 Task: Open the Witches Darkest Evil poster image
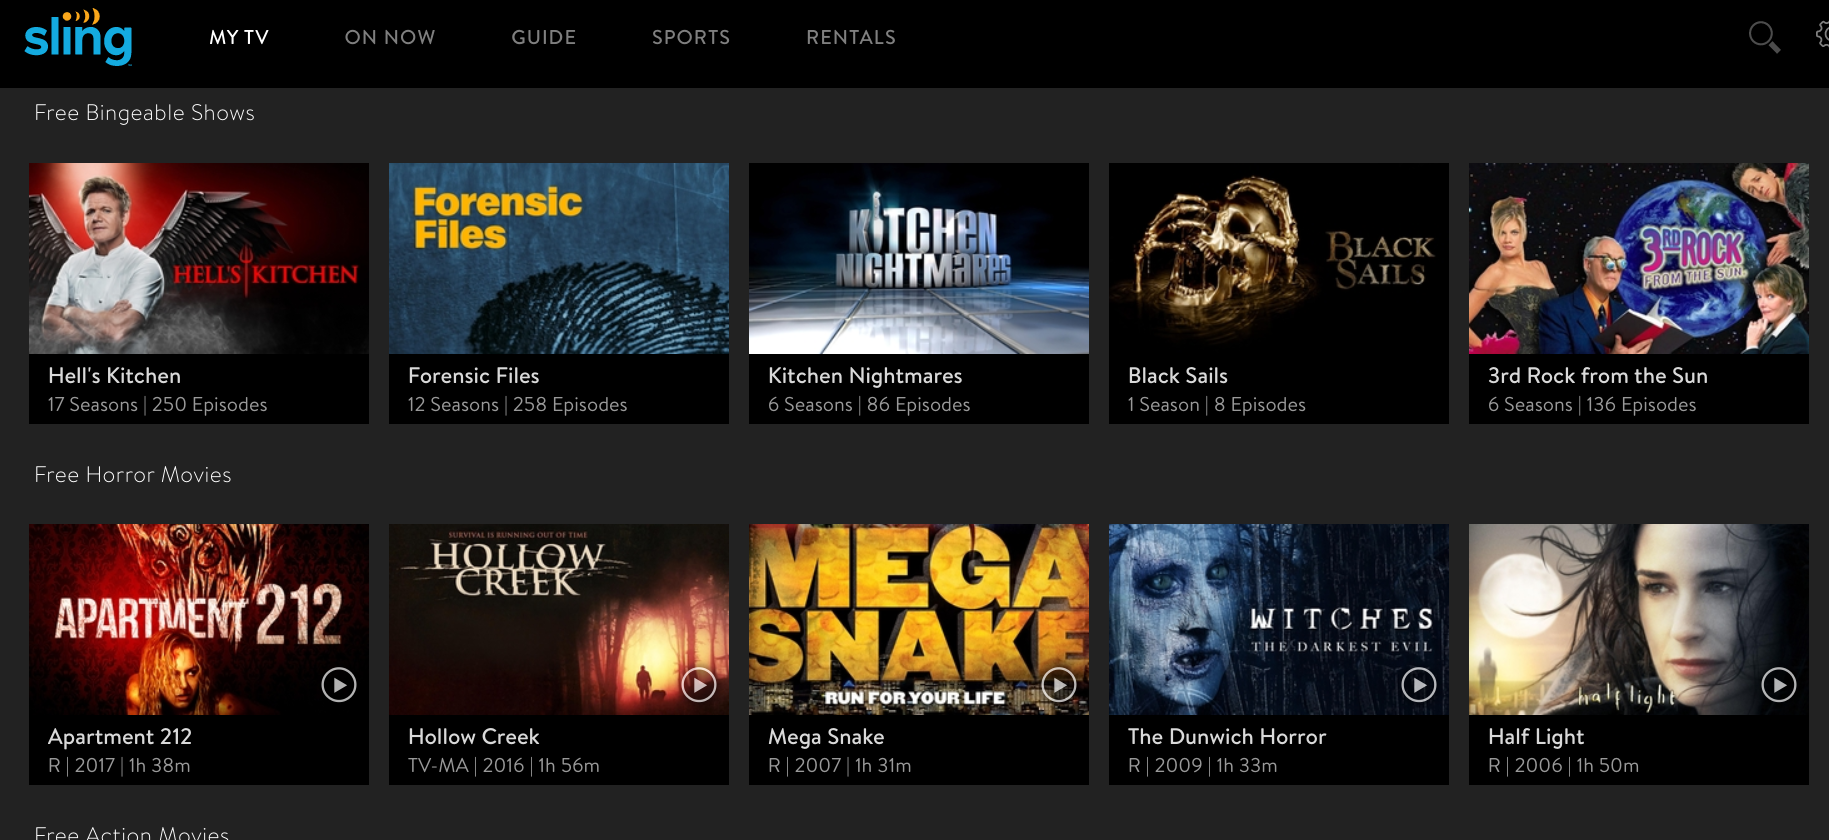coord(1279,619)
